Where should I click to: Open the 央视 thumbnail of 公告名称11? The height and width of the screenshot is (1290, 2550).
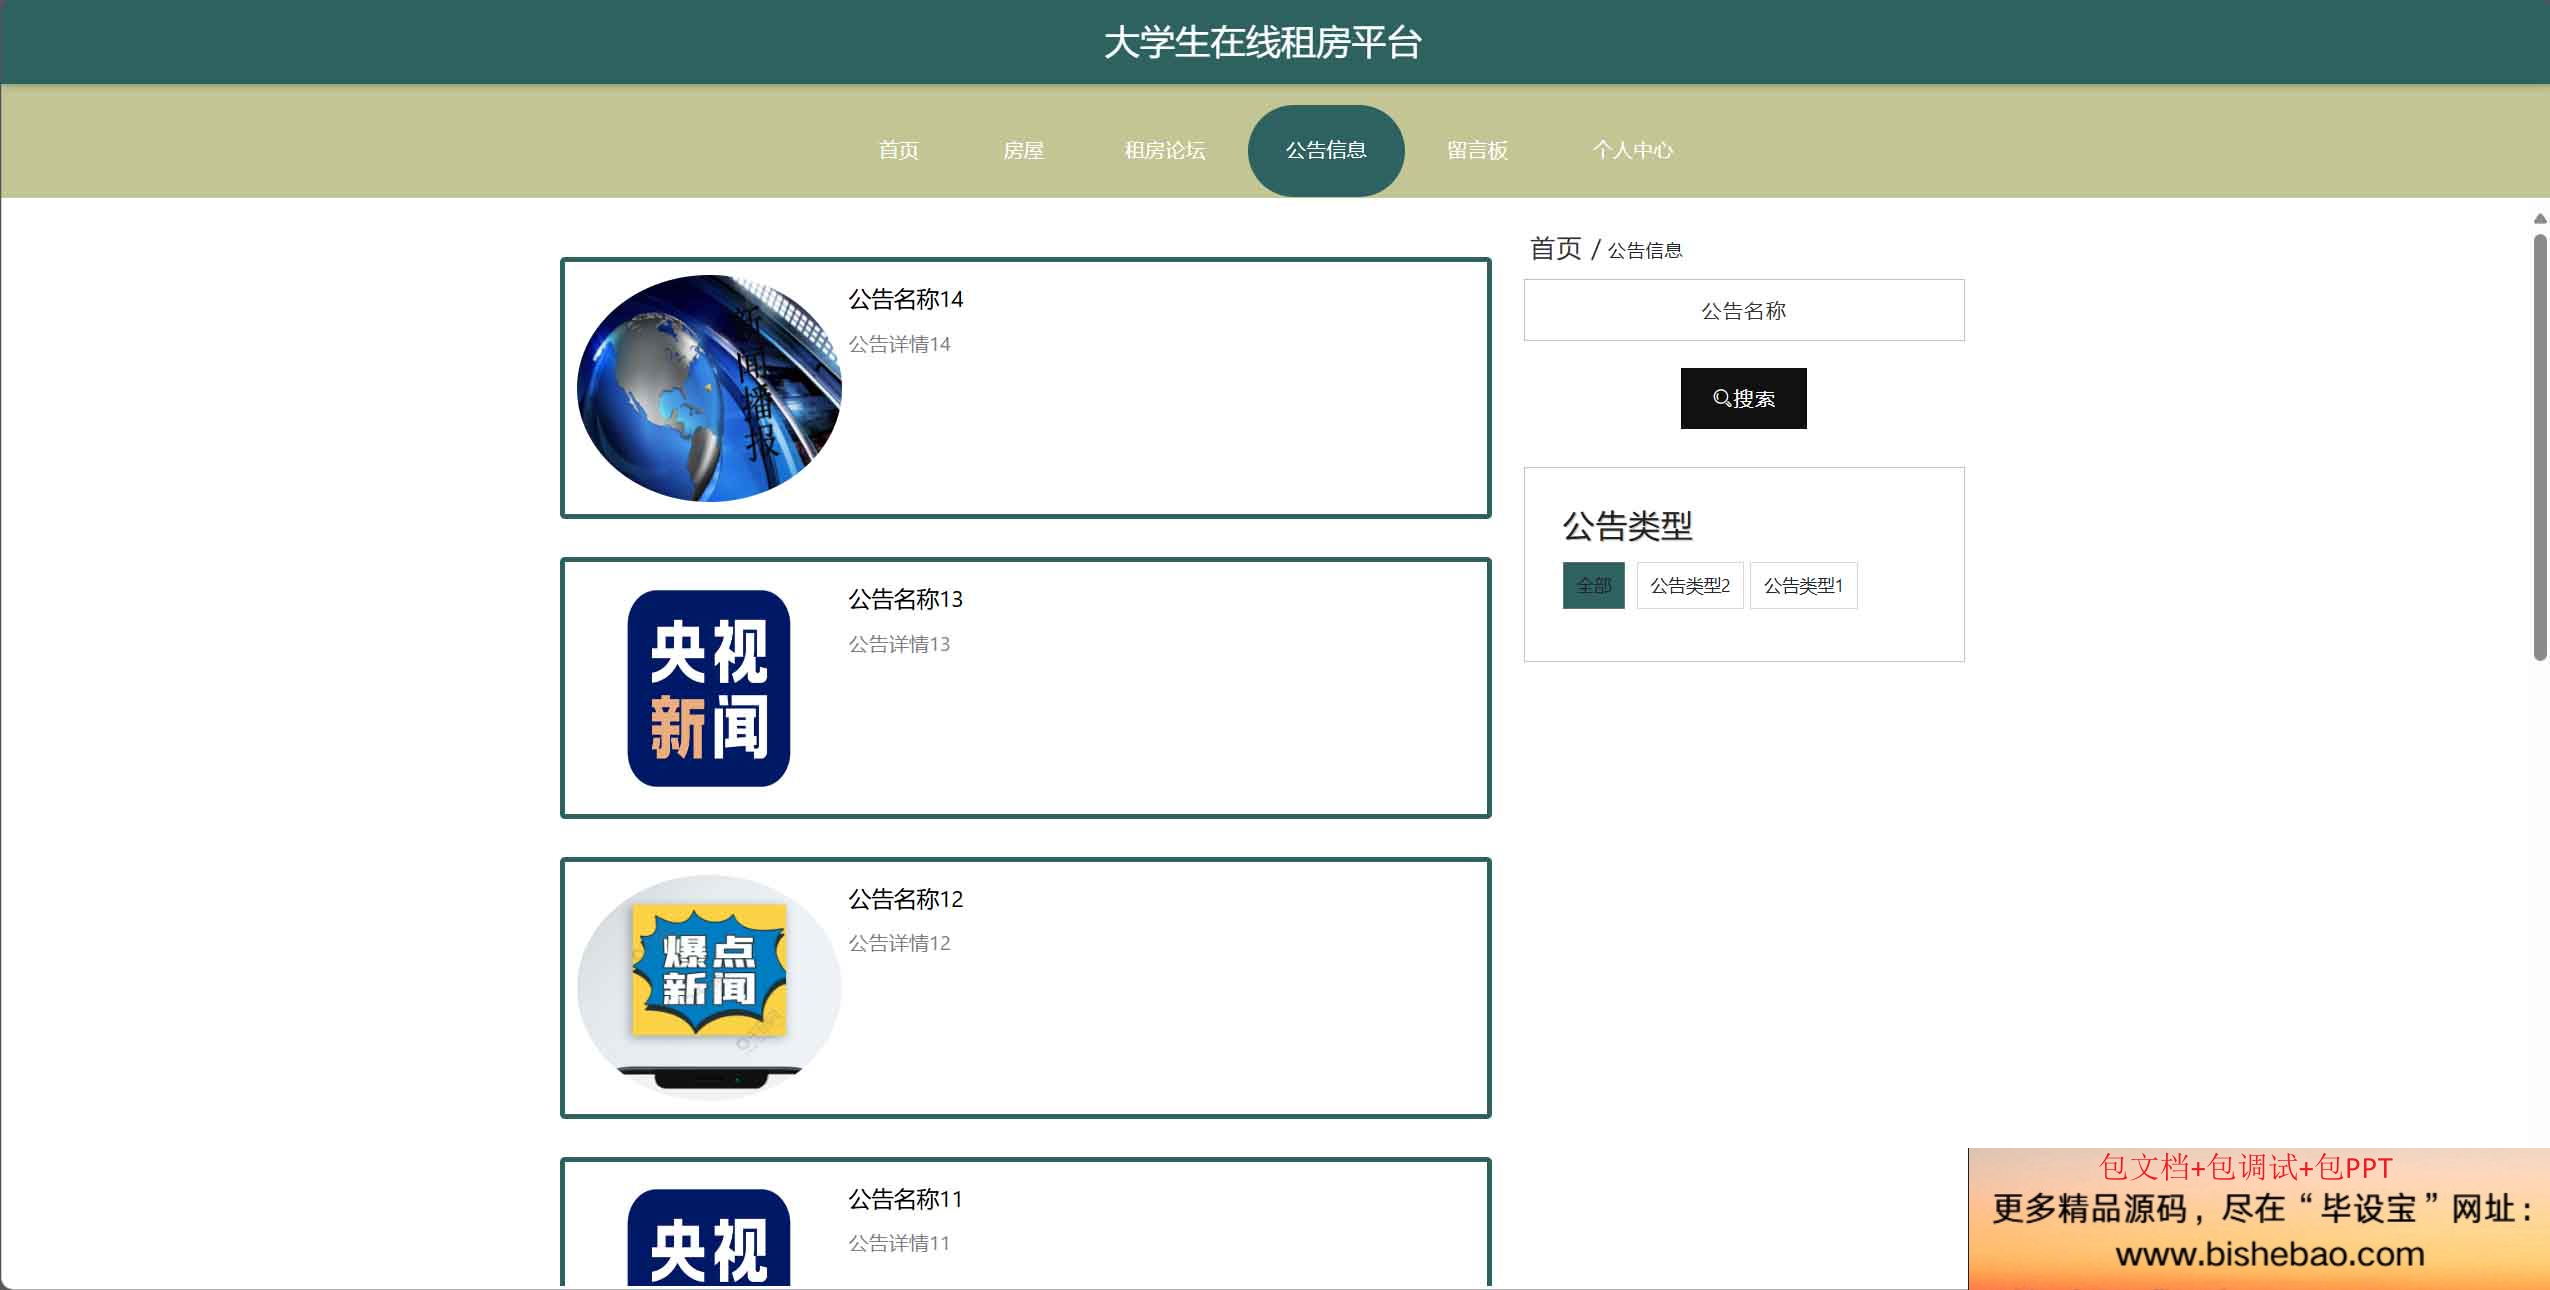709,1237
